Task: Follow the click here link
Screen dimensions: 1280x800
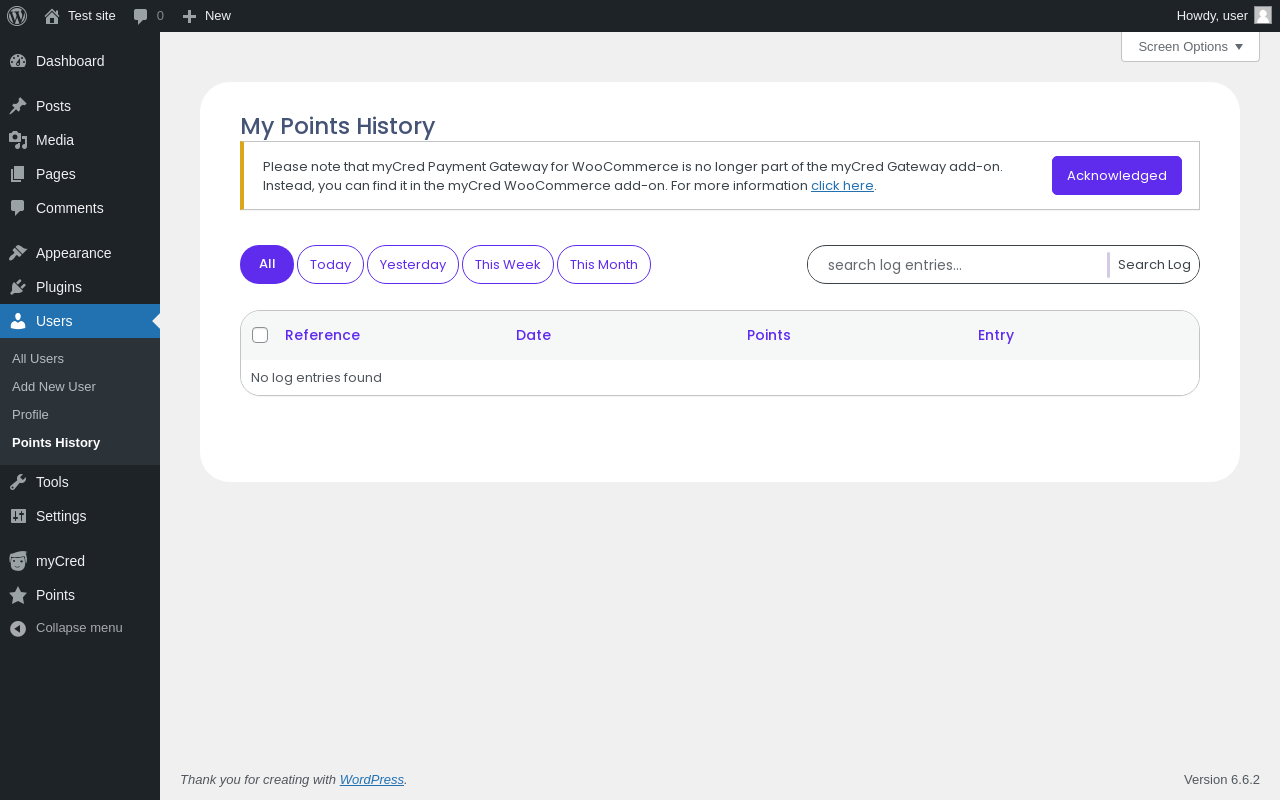Action: pos(842,186)
